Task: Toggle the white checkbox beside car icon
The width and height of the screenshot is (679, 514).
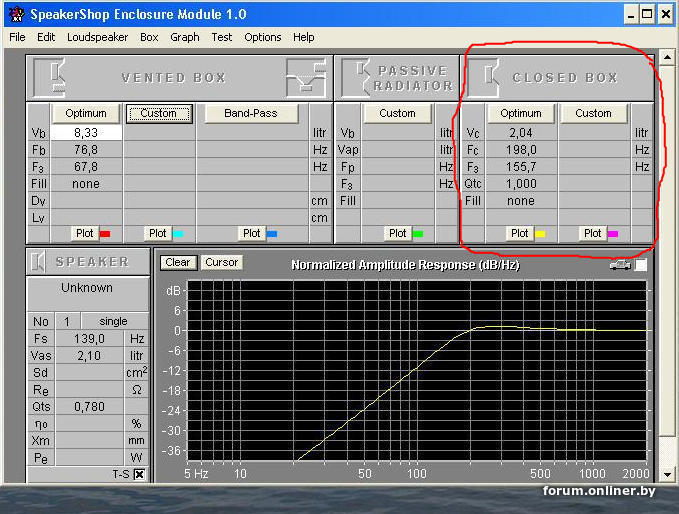Action: pyautogui.click(x=641, y=264)
